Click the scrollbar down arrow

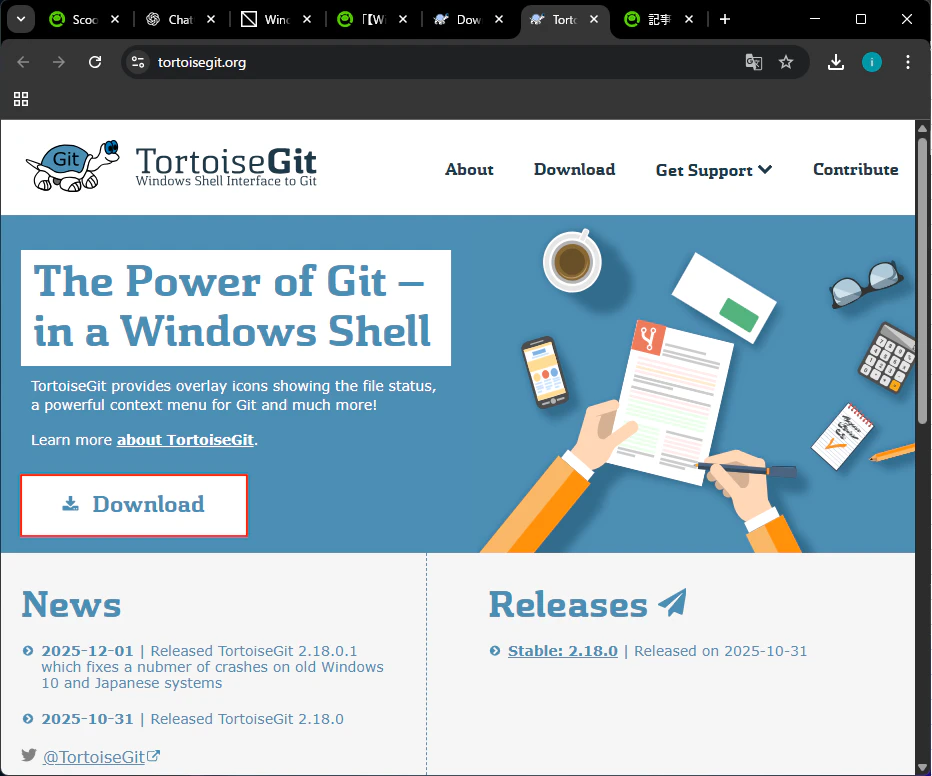click(x=922, y=768)
